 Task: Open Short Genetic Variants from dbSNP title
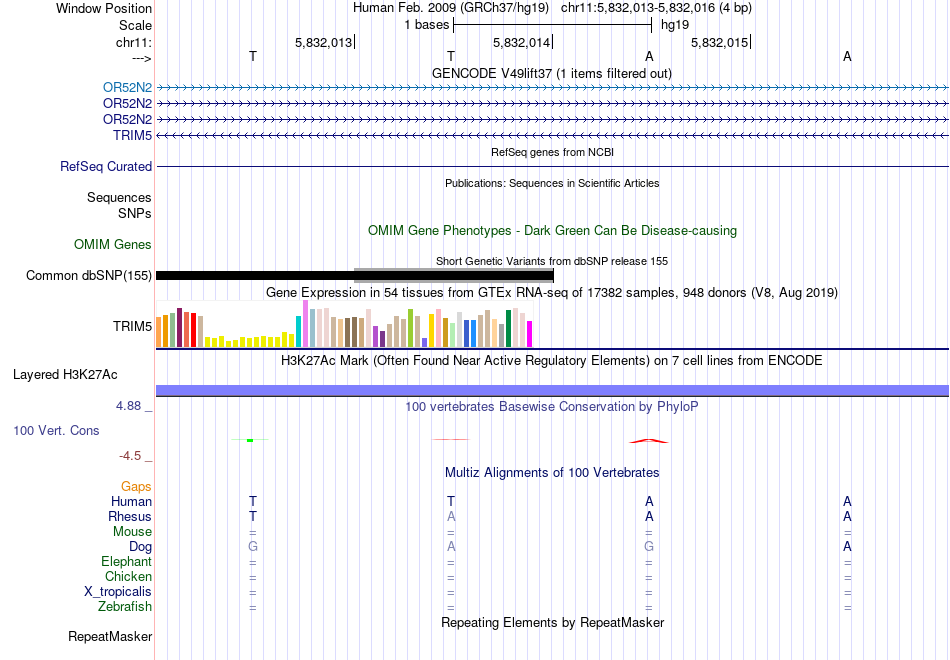(x=552, y=261)
